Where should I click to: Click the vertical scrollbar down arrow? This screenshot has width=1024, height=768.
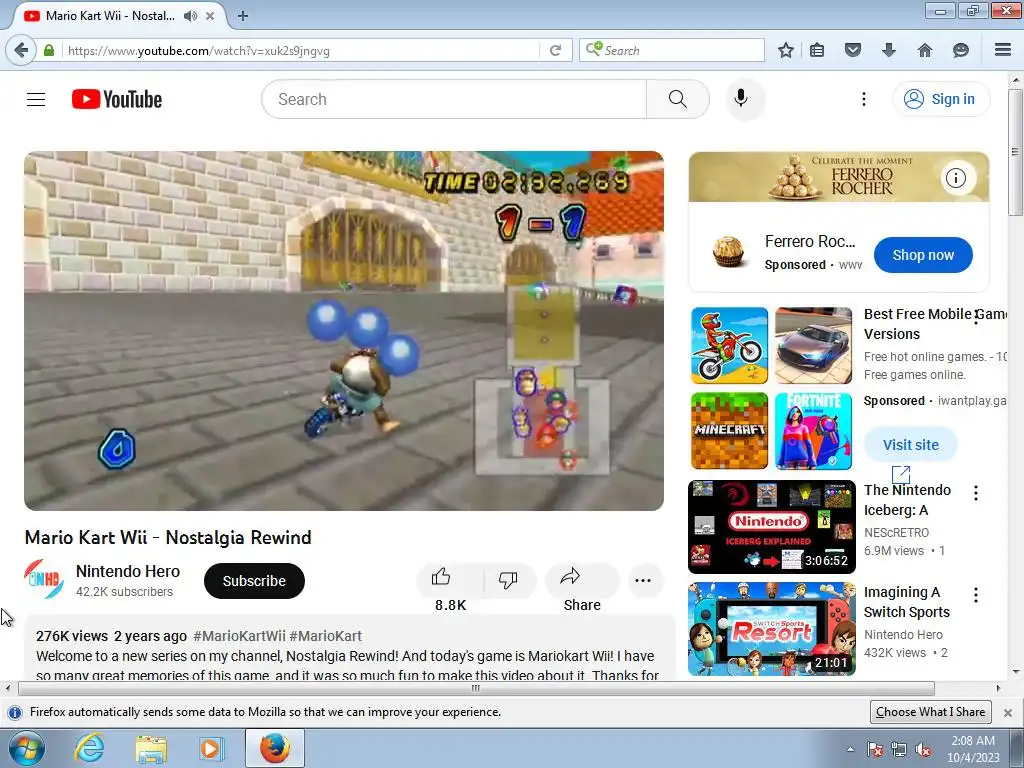[1016, 671]
